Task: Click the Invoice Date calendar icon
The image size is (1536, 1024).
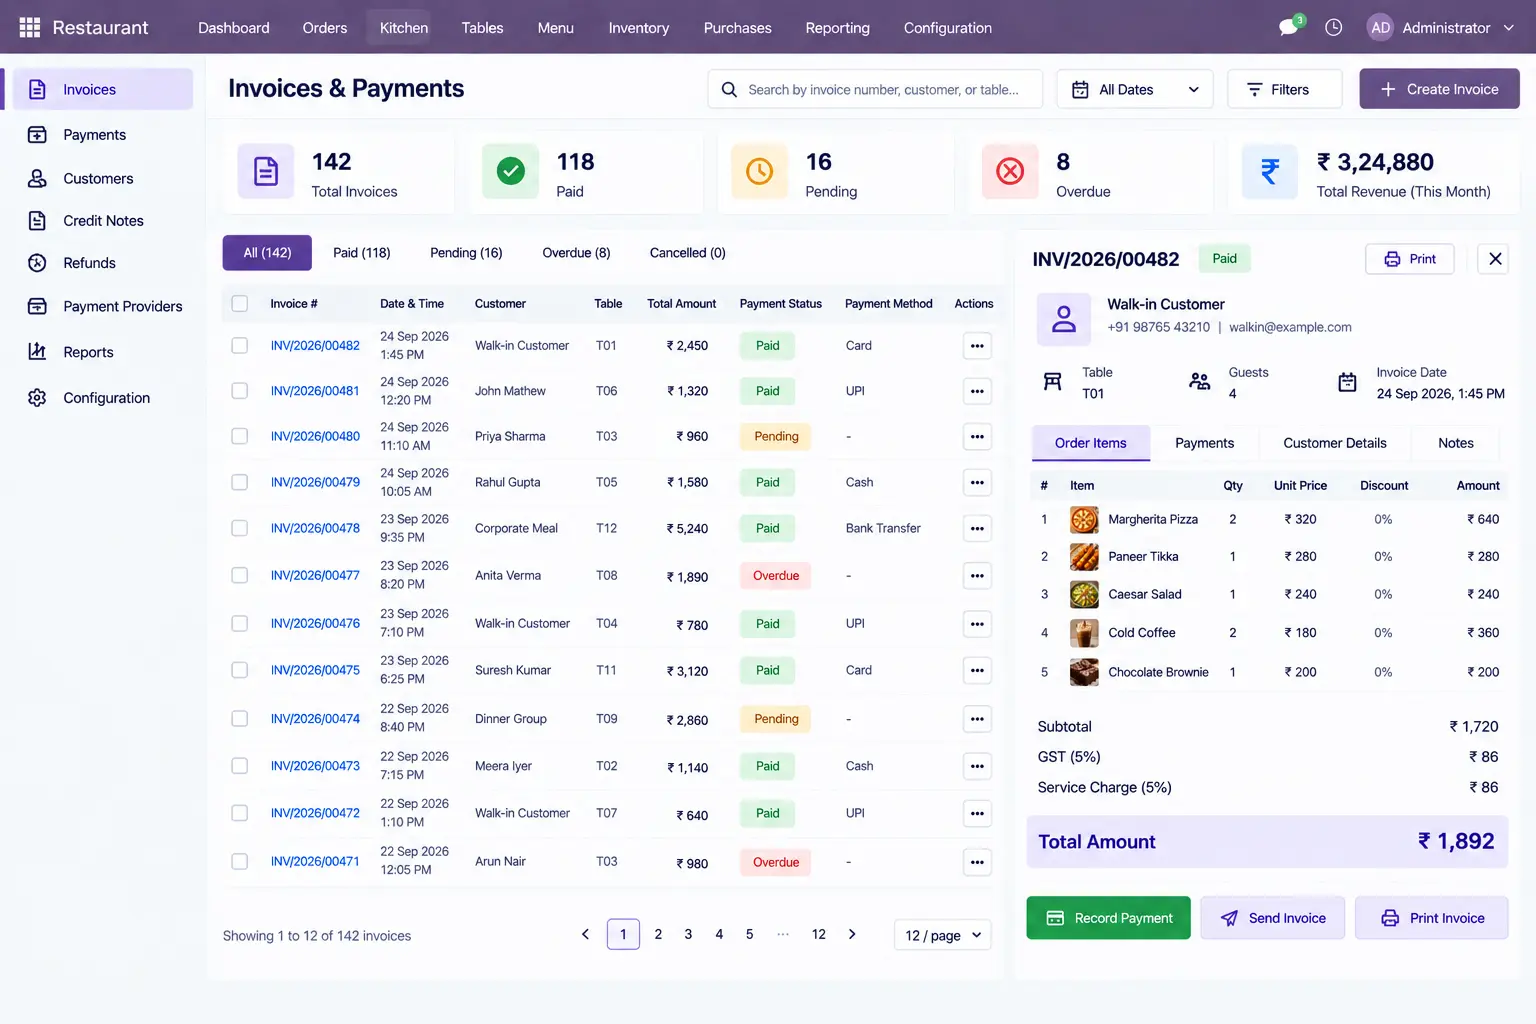Action: [x=1347, y=382]
